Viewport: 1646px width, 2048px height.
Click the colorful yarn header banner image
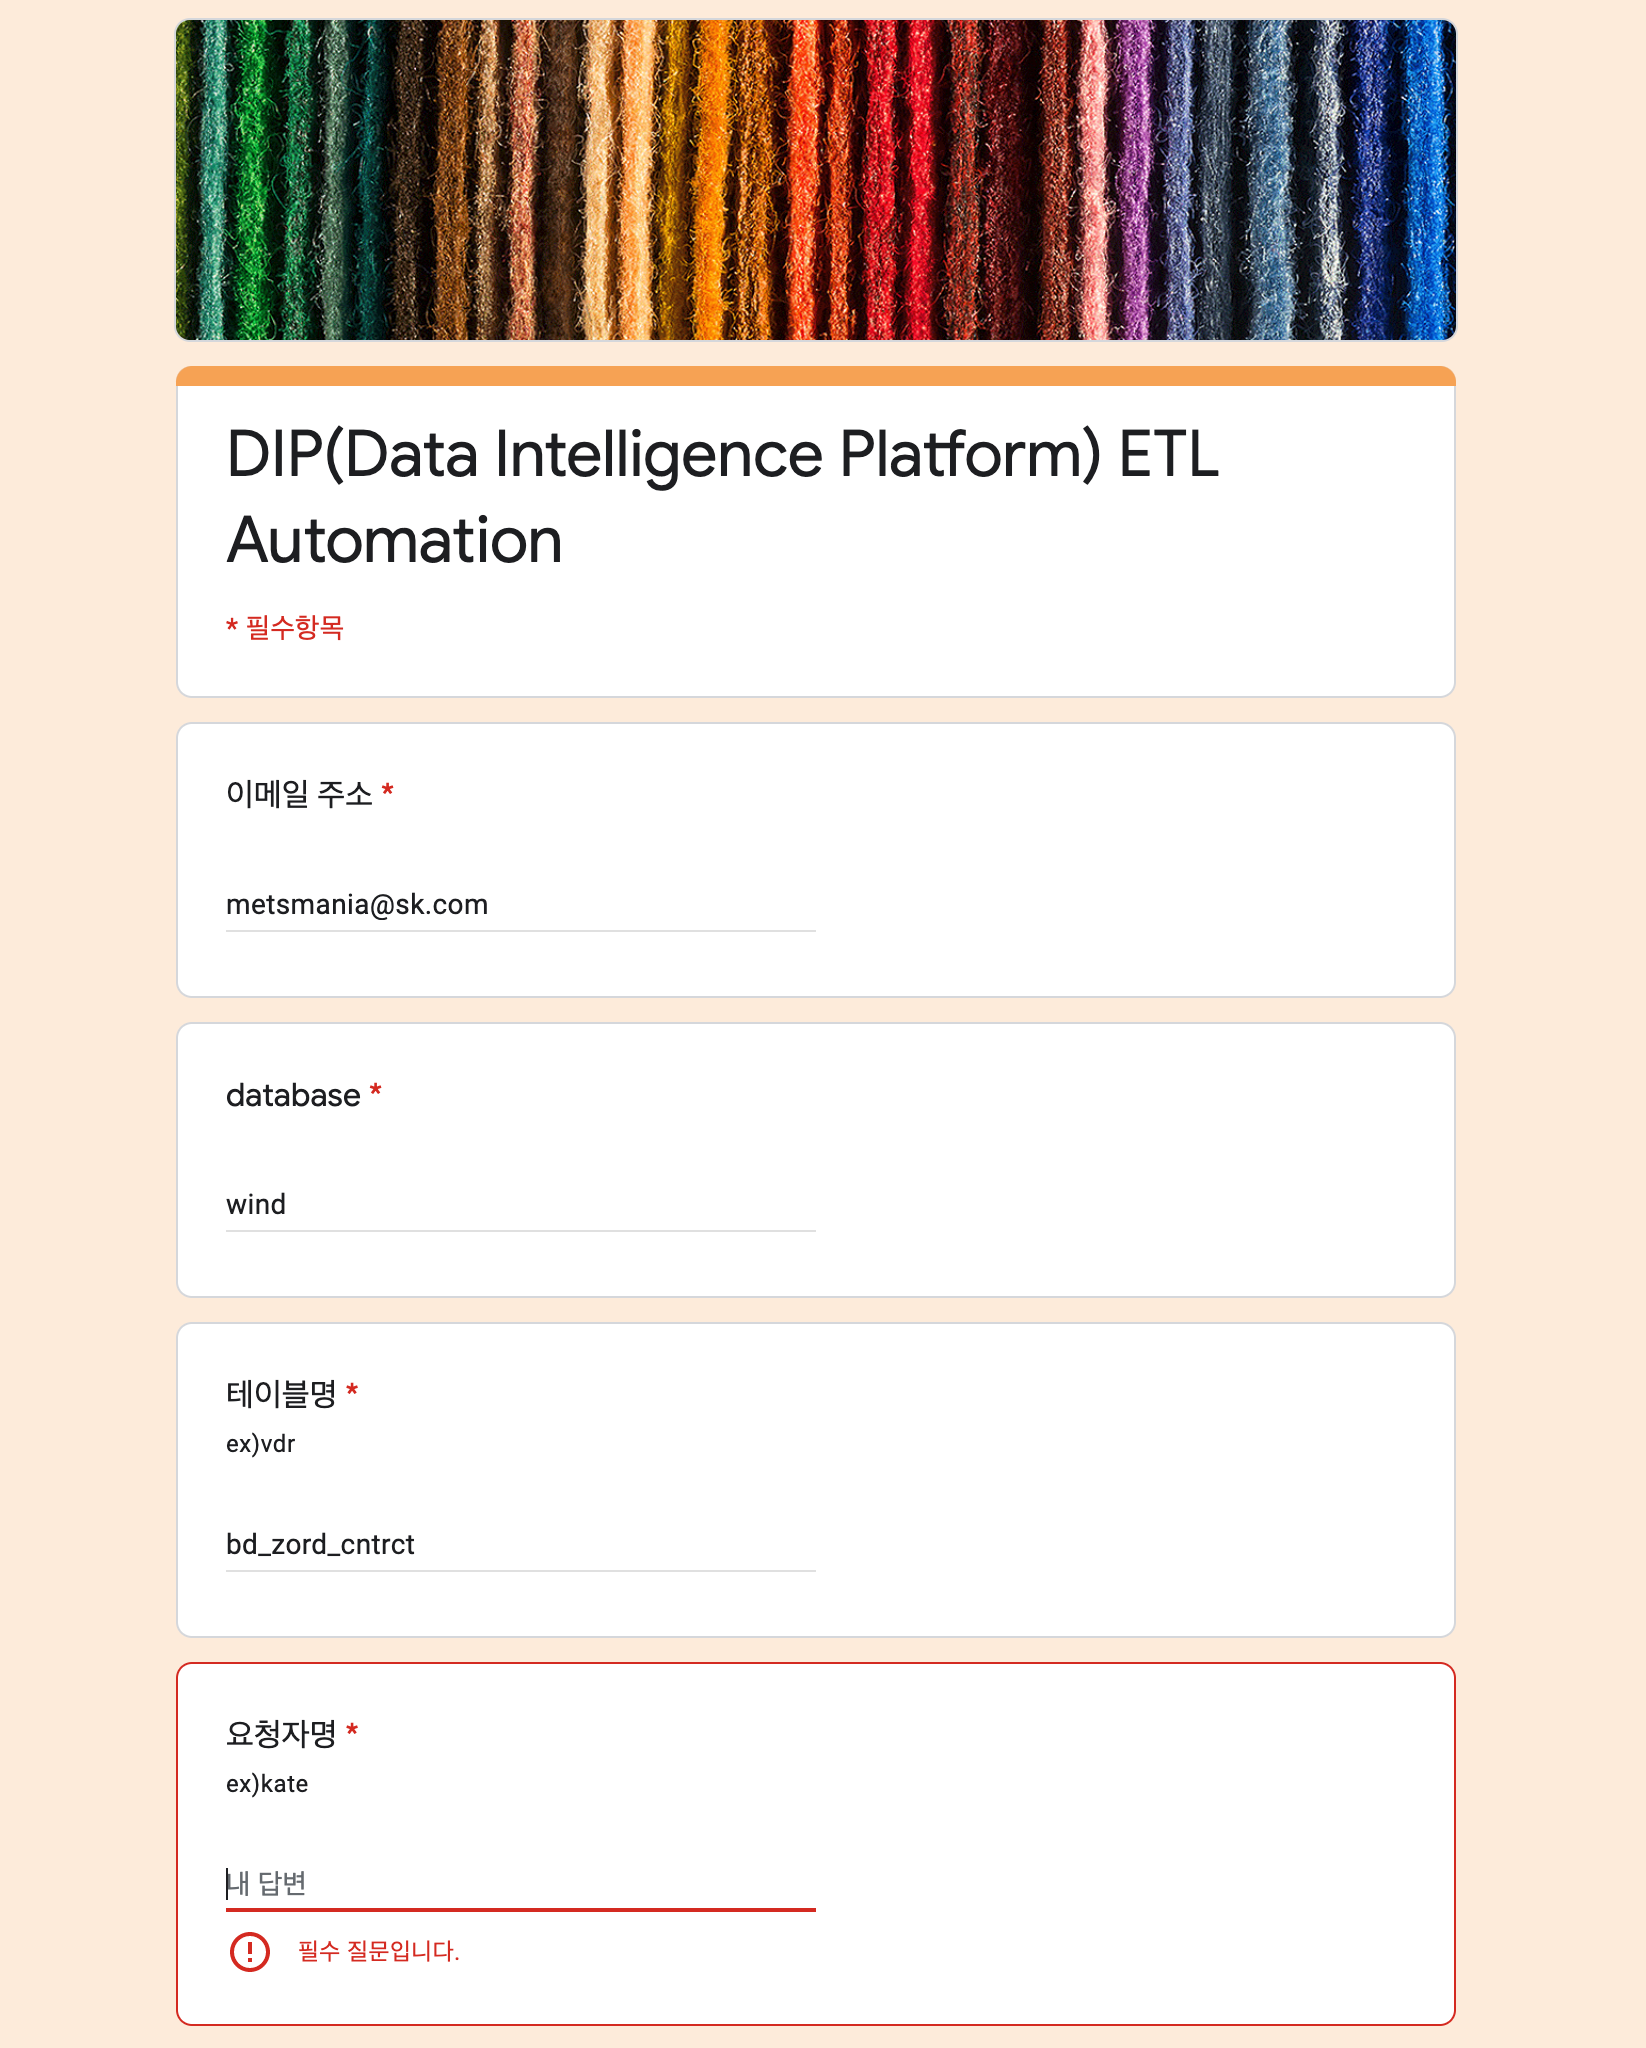815,180
